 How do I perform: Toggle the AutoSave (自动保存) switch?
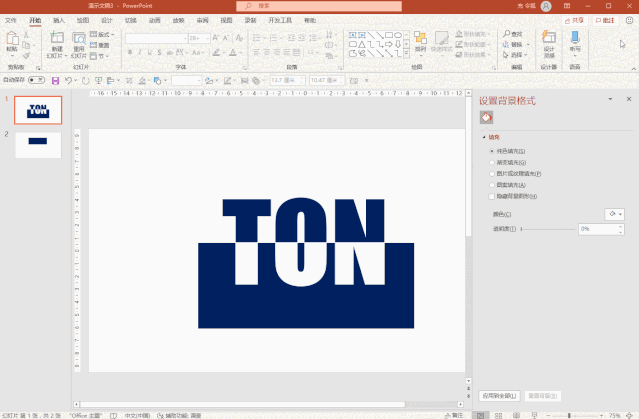point(36,80)
